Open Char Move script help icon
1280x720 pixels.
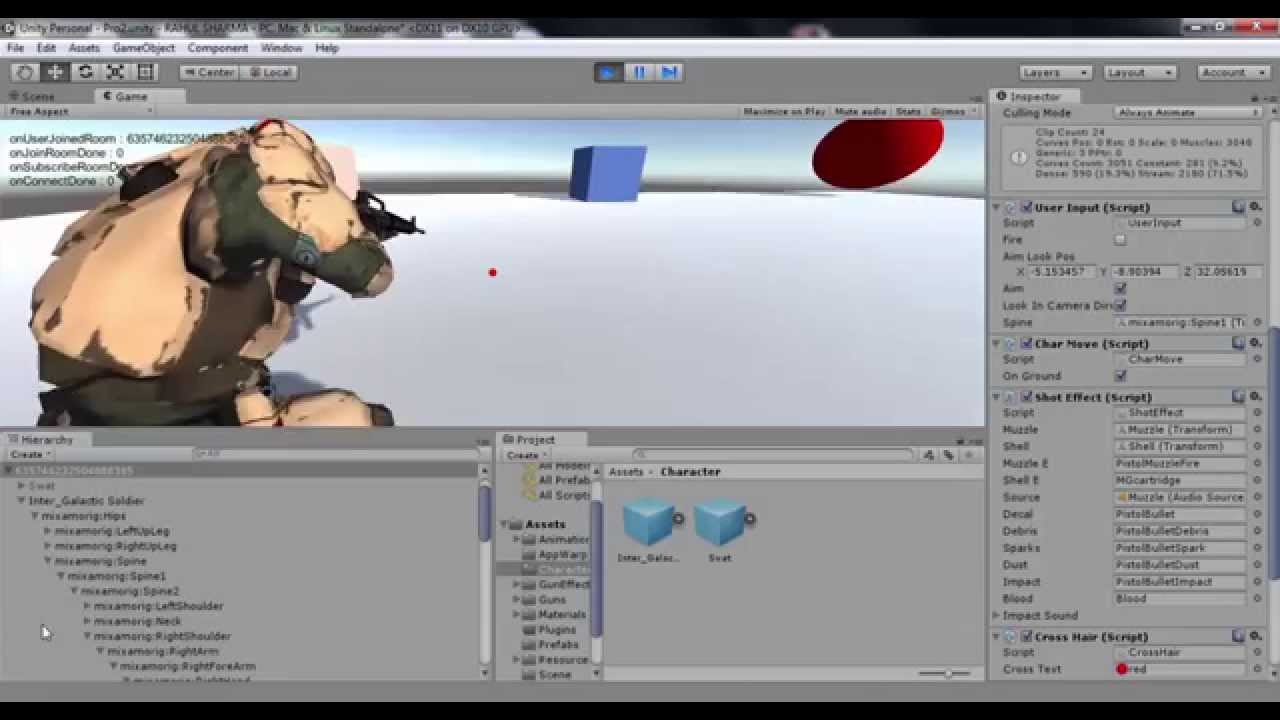coord(1239,343)
